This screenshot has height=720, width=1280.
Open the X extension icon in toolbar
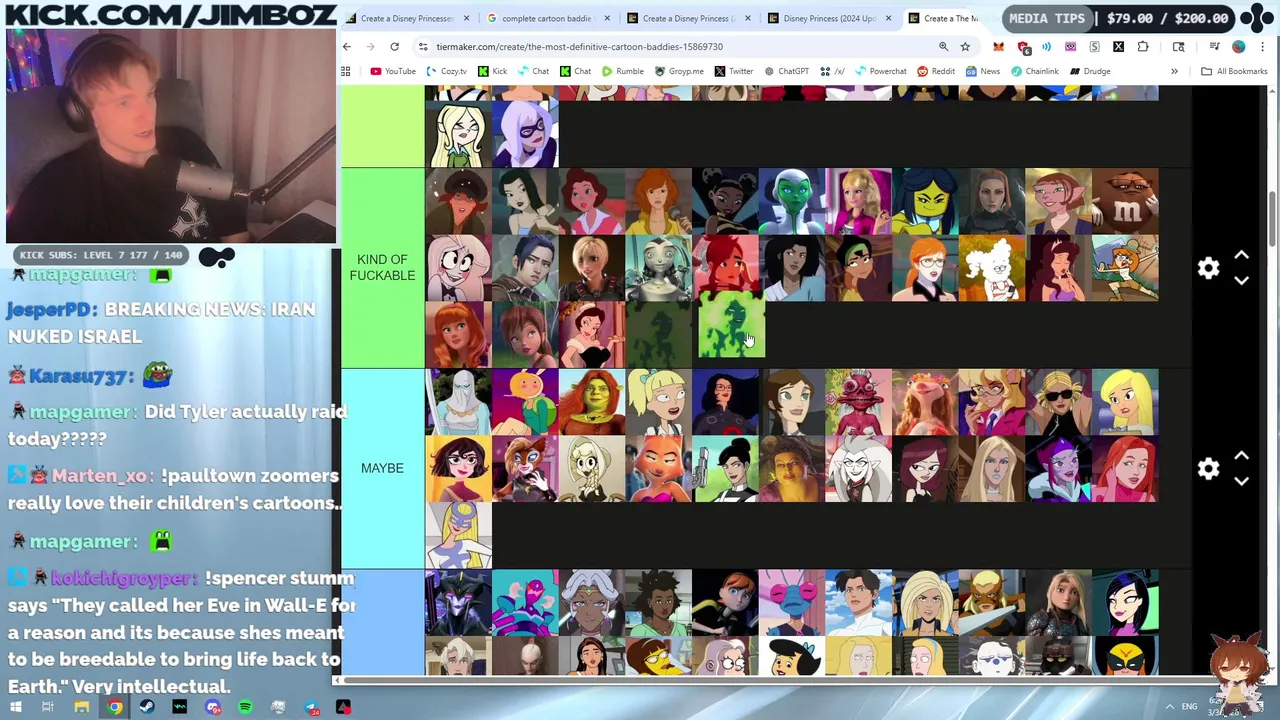pos(1118,46)
